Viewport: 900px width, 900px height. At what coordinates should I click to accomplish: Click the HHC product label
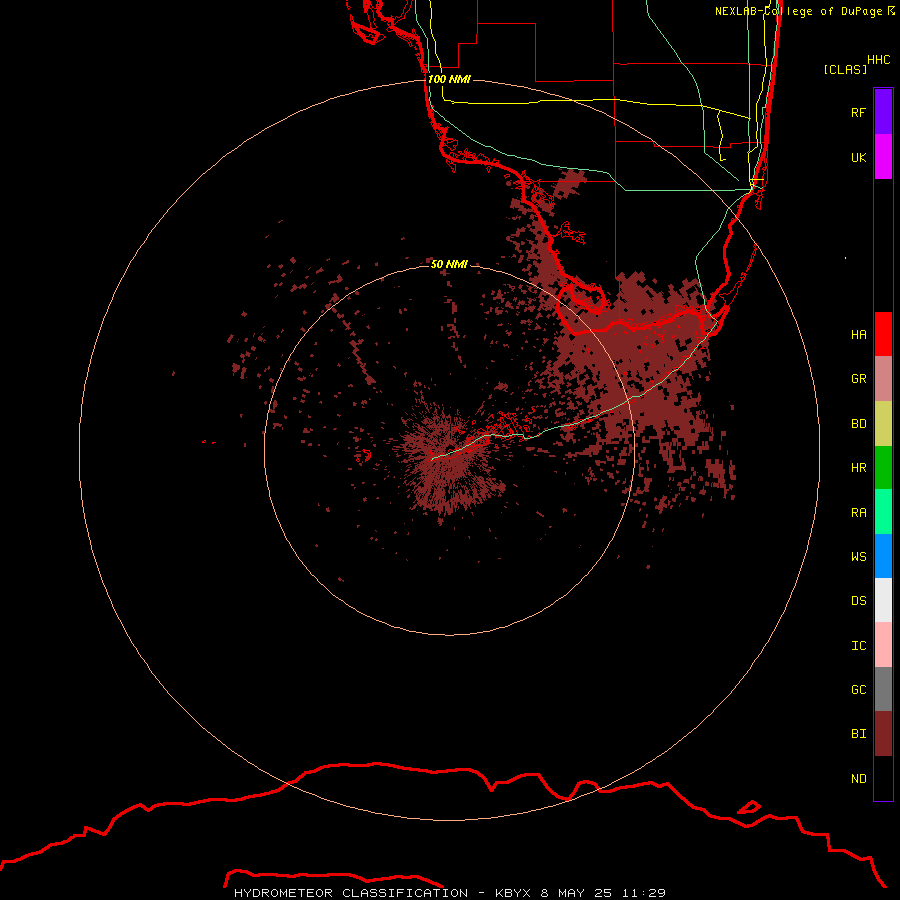point(878,60)
